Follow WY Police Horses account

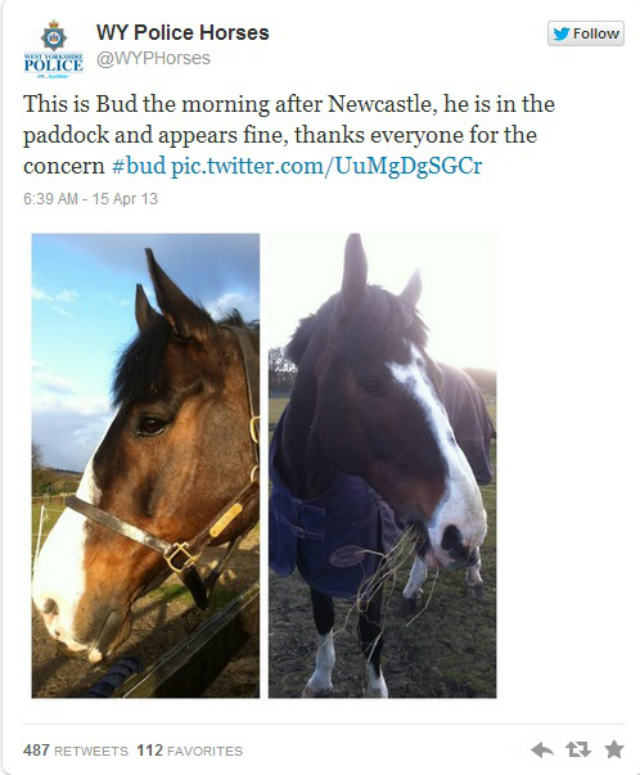[586, 34]
